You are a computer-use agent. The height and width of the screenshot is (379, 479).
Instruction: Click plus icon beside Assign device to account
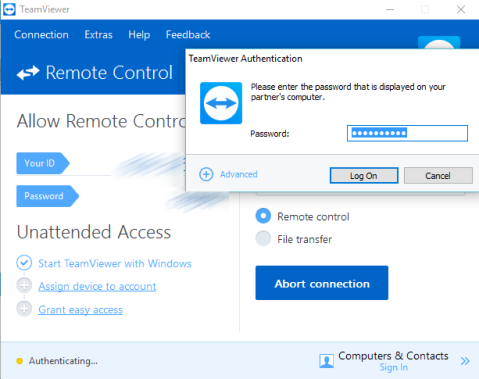(24, 286)
